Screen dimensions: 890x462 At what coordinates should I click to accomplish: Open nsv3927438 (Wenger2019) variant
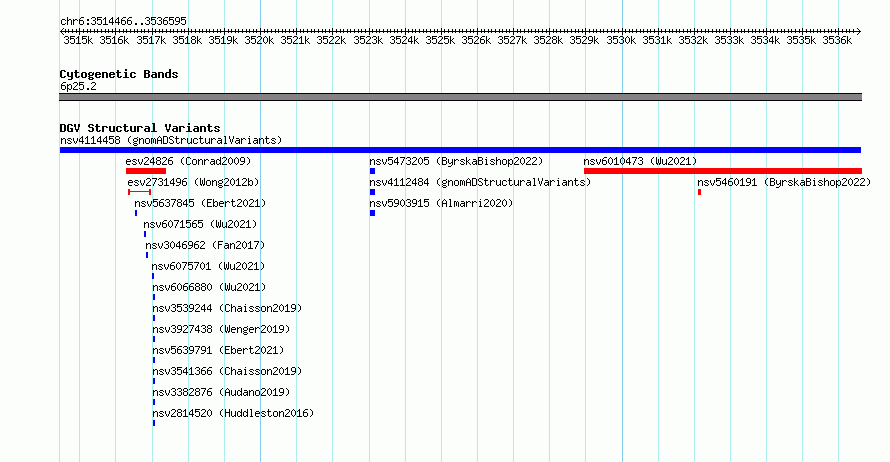[221, 329]
